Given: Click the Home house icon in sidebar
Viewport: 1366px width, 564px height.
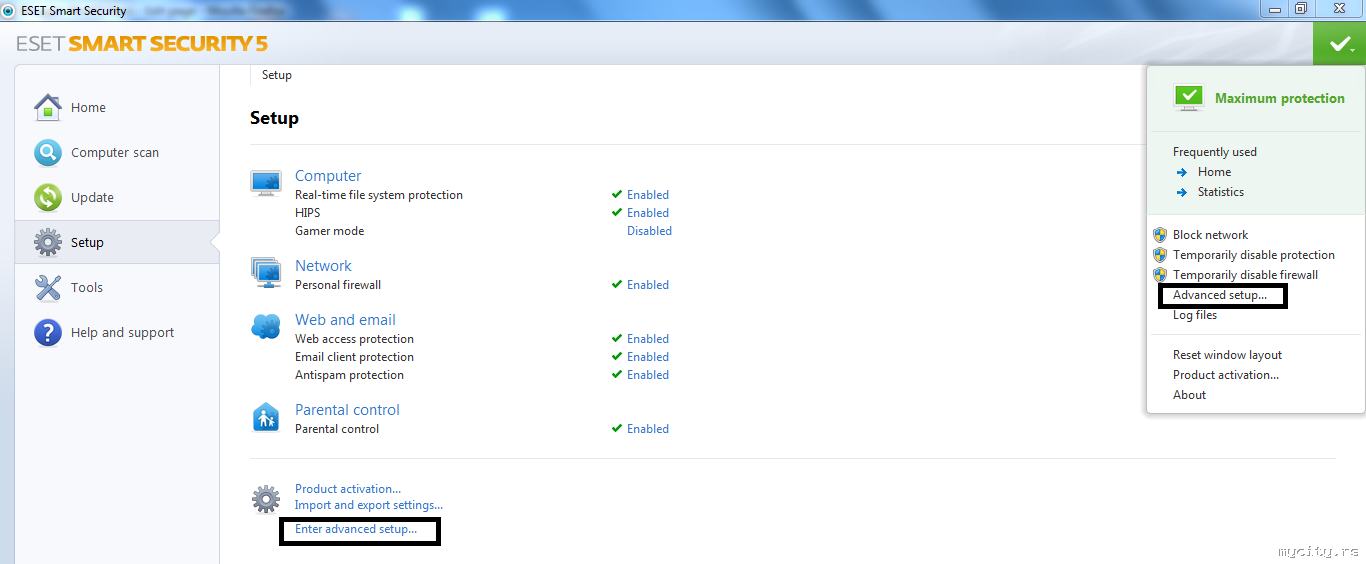Looking at the screenshot, I should tap(48, 107).
